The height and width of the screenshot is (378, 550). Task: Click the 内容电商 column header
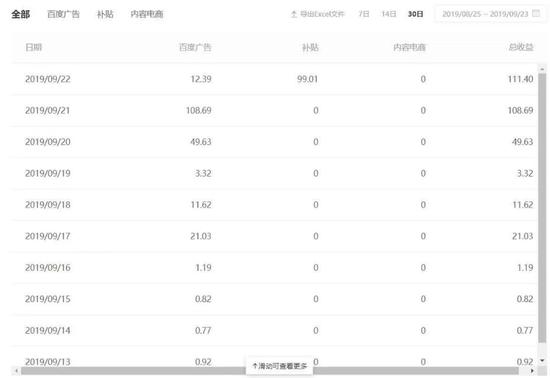click(409, 47)
